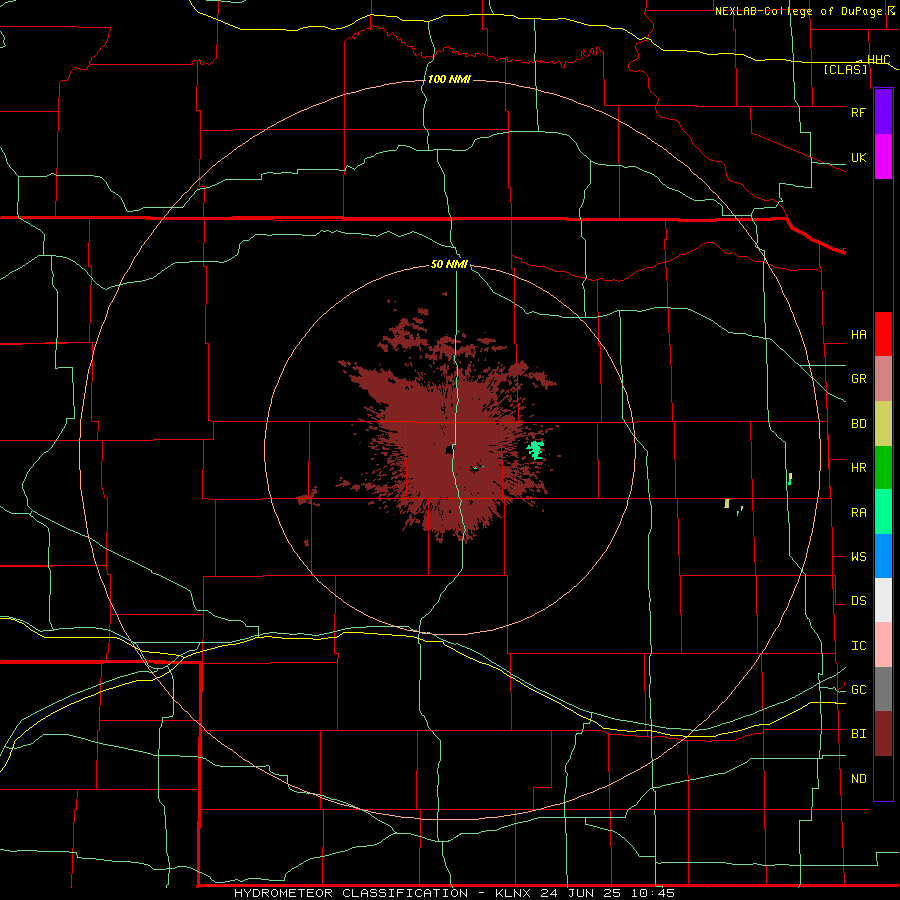Click the 100 NMI range ring label
The height and width of the screenshot is (900, 900).
[x=449, y=79]
